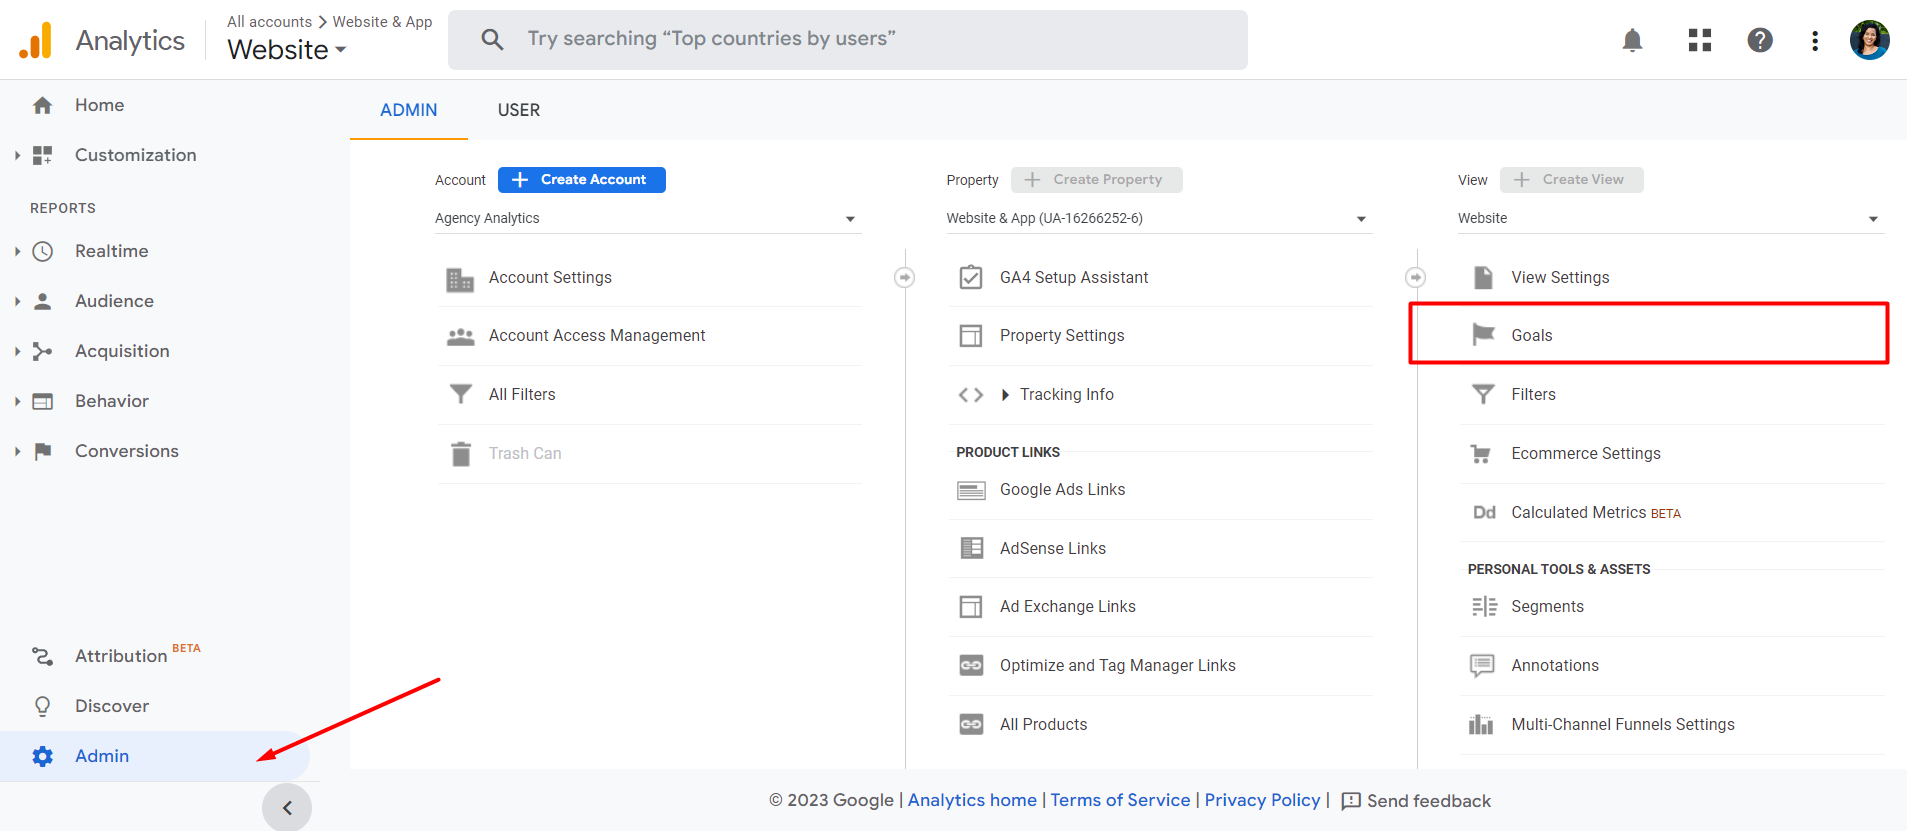Image resolution: width=1907 pixels, height=831 pixels.
Task: Open the notifications bell
Action: [1632, 40]
